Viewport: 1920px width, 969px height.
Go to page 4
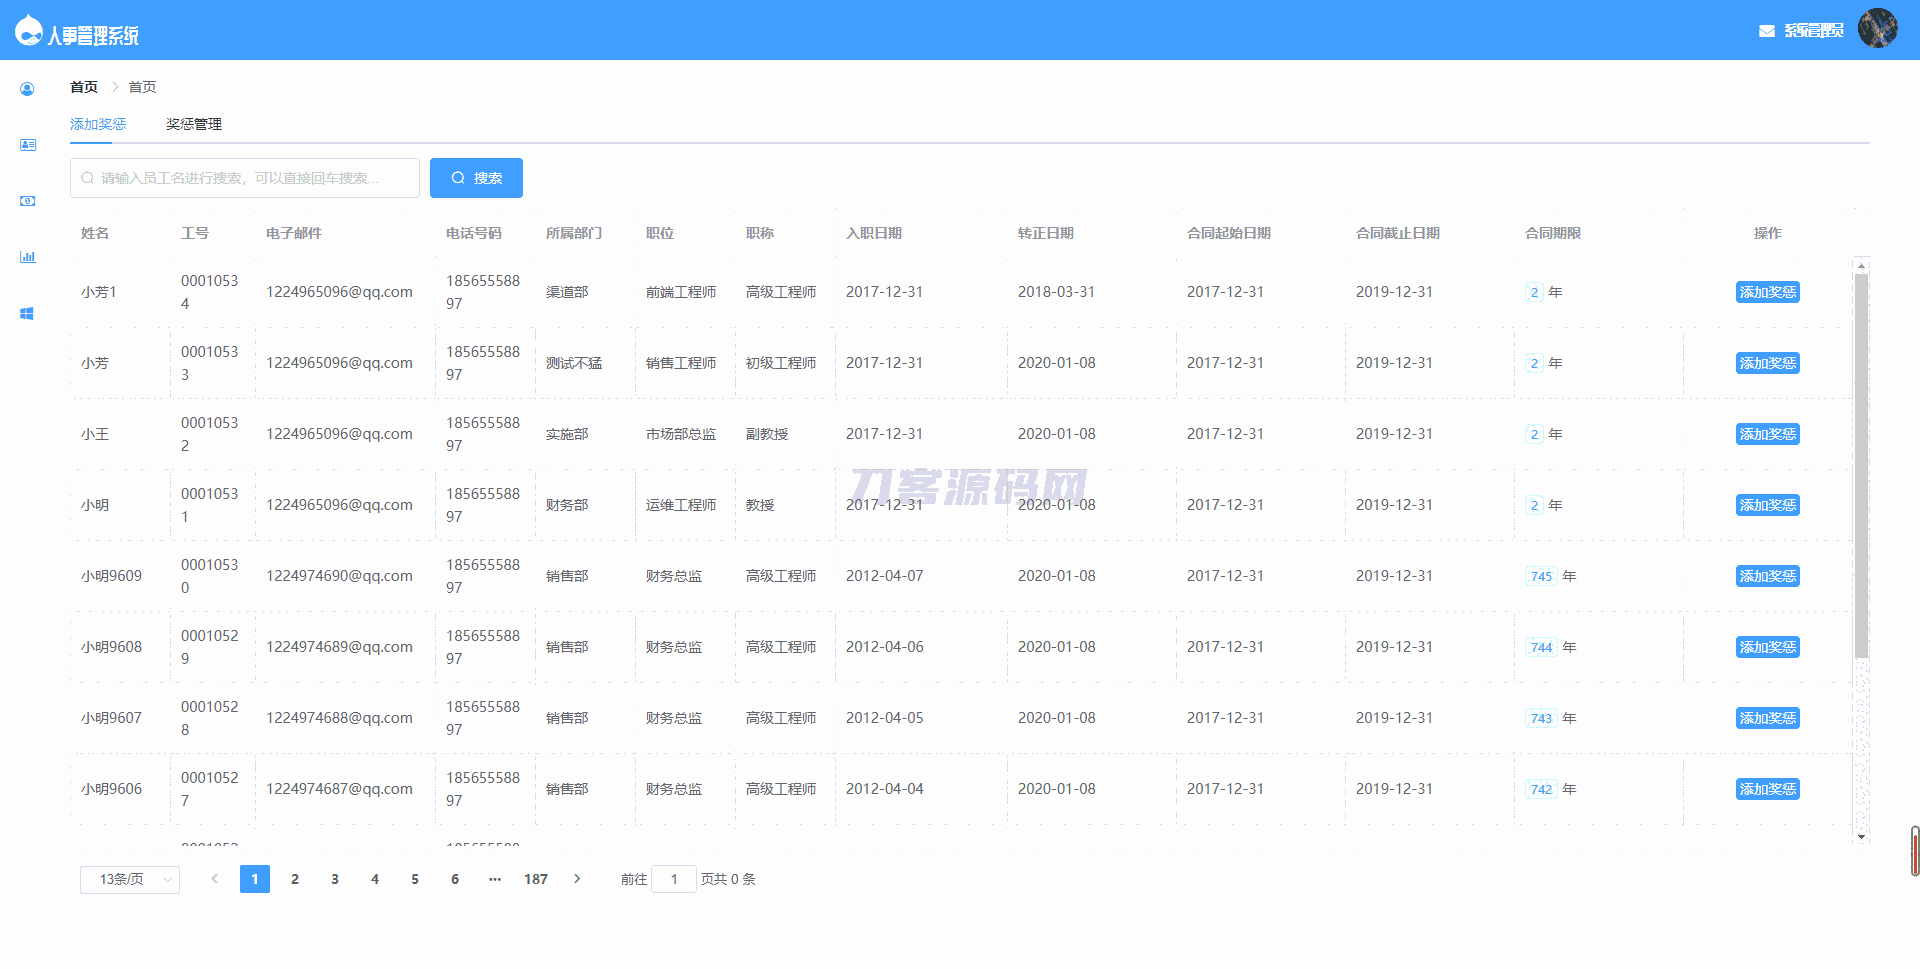click(375, 879)
